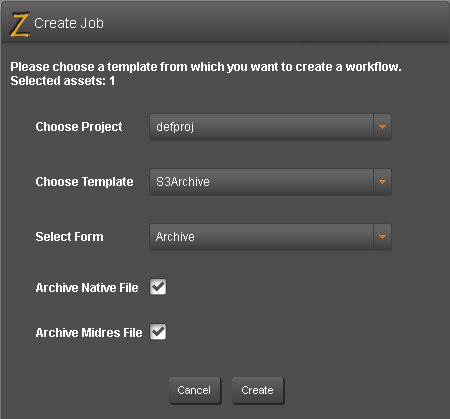Click the Select Form label

tap(69, 237)
